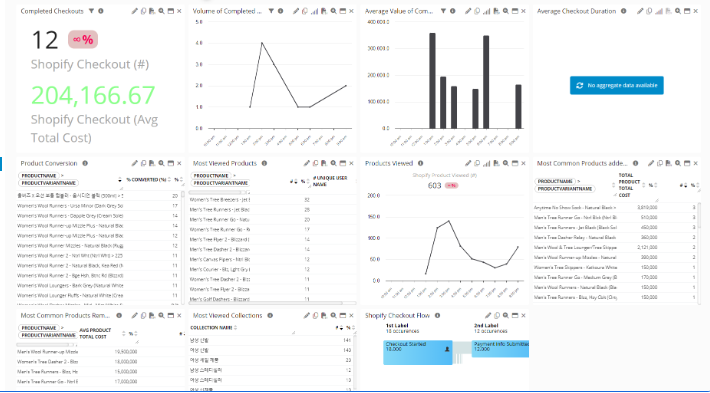
Task: Open the filter icon on Completed Checkouts widget
Action: point(91,11)
